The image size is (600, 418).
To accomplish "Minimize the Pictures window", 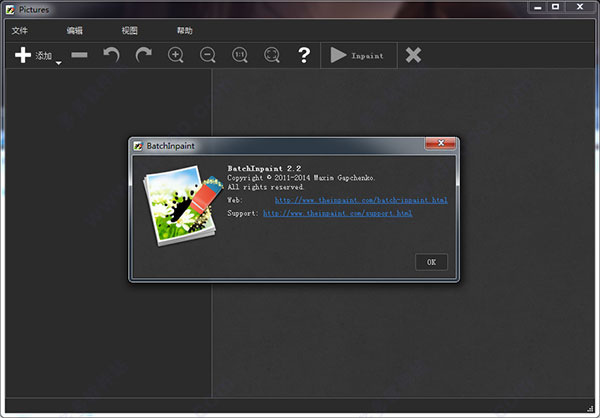I will coord(538,7).
